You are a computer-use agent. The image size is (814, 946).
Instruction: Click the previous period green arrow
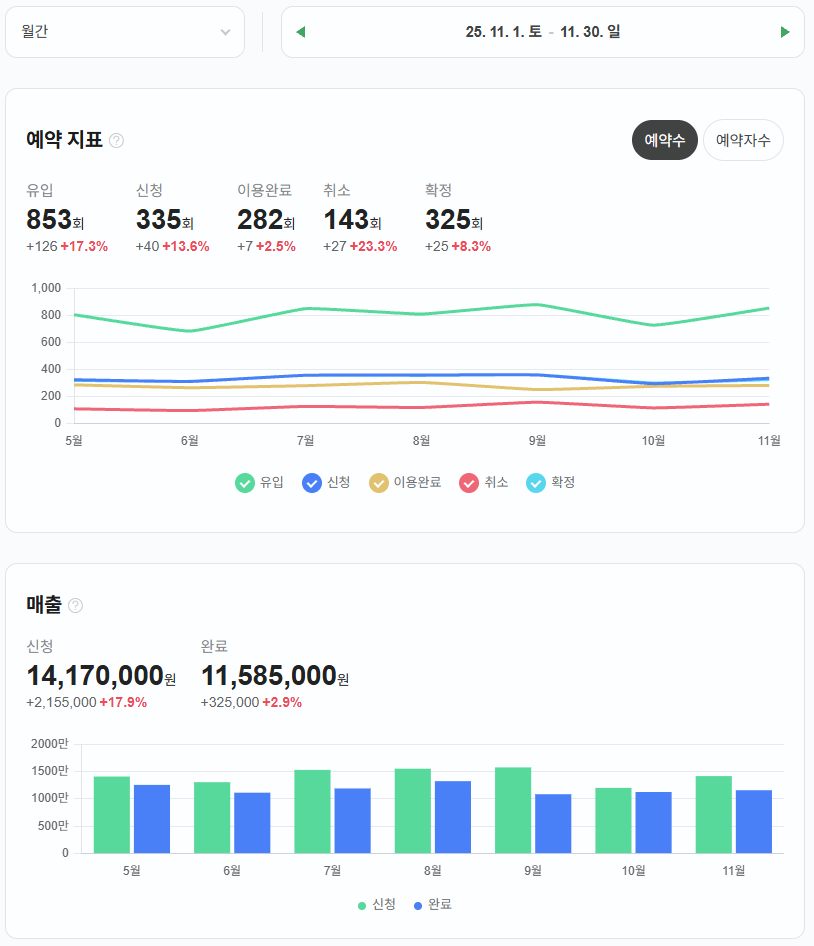point(300,31)
